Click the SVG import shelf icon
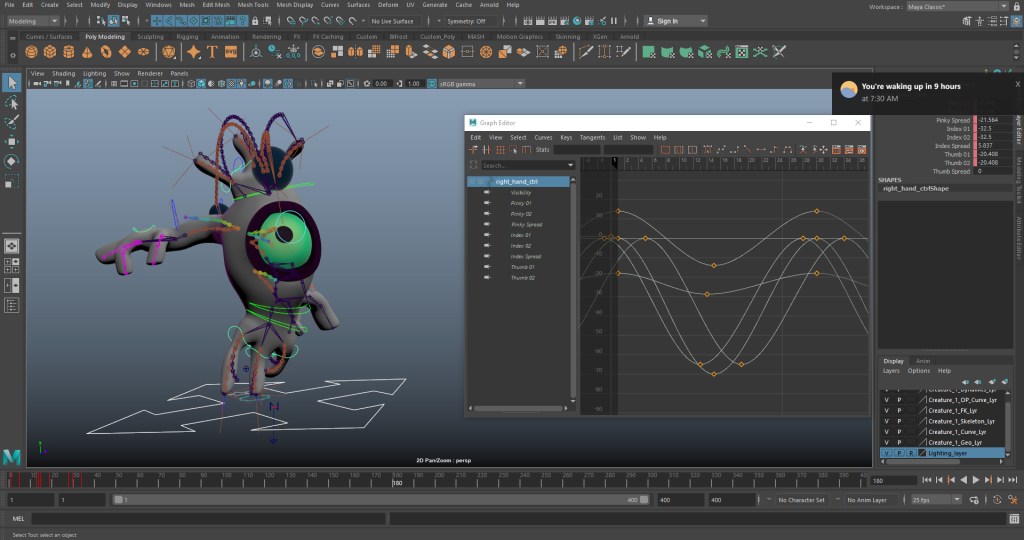Image resolution: width=1024 pixels, height=540 pixels. click(x=232, y=51)
